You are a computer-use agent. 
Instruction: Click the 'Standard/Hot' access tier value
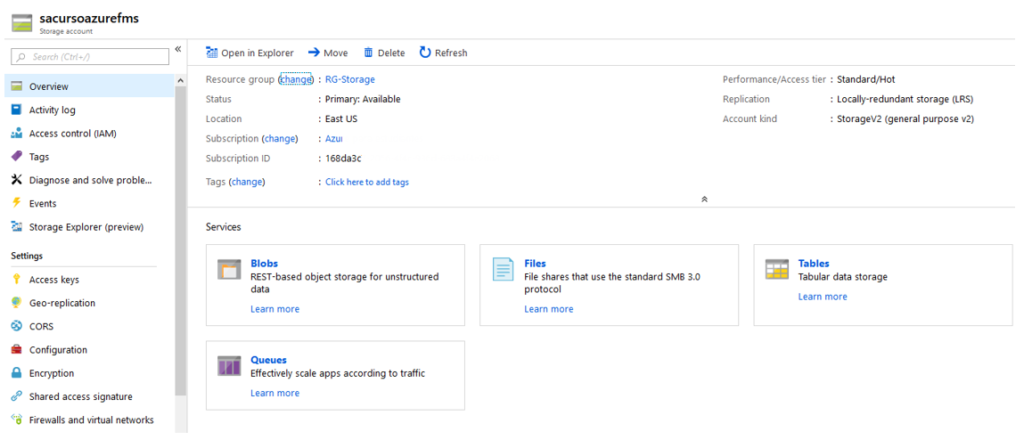coord(866,80)
